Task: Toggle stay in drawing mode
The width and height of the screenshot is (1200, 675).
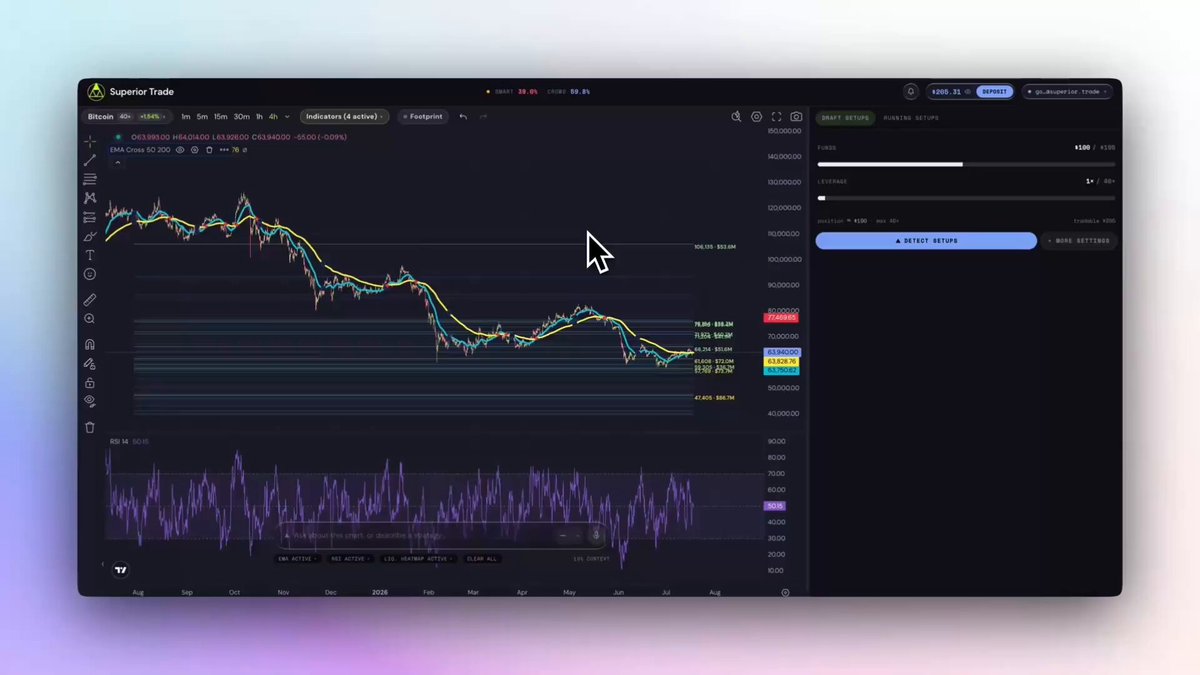Action: coord(90,363)
